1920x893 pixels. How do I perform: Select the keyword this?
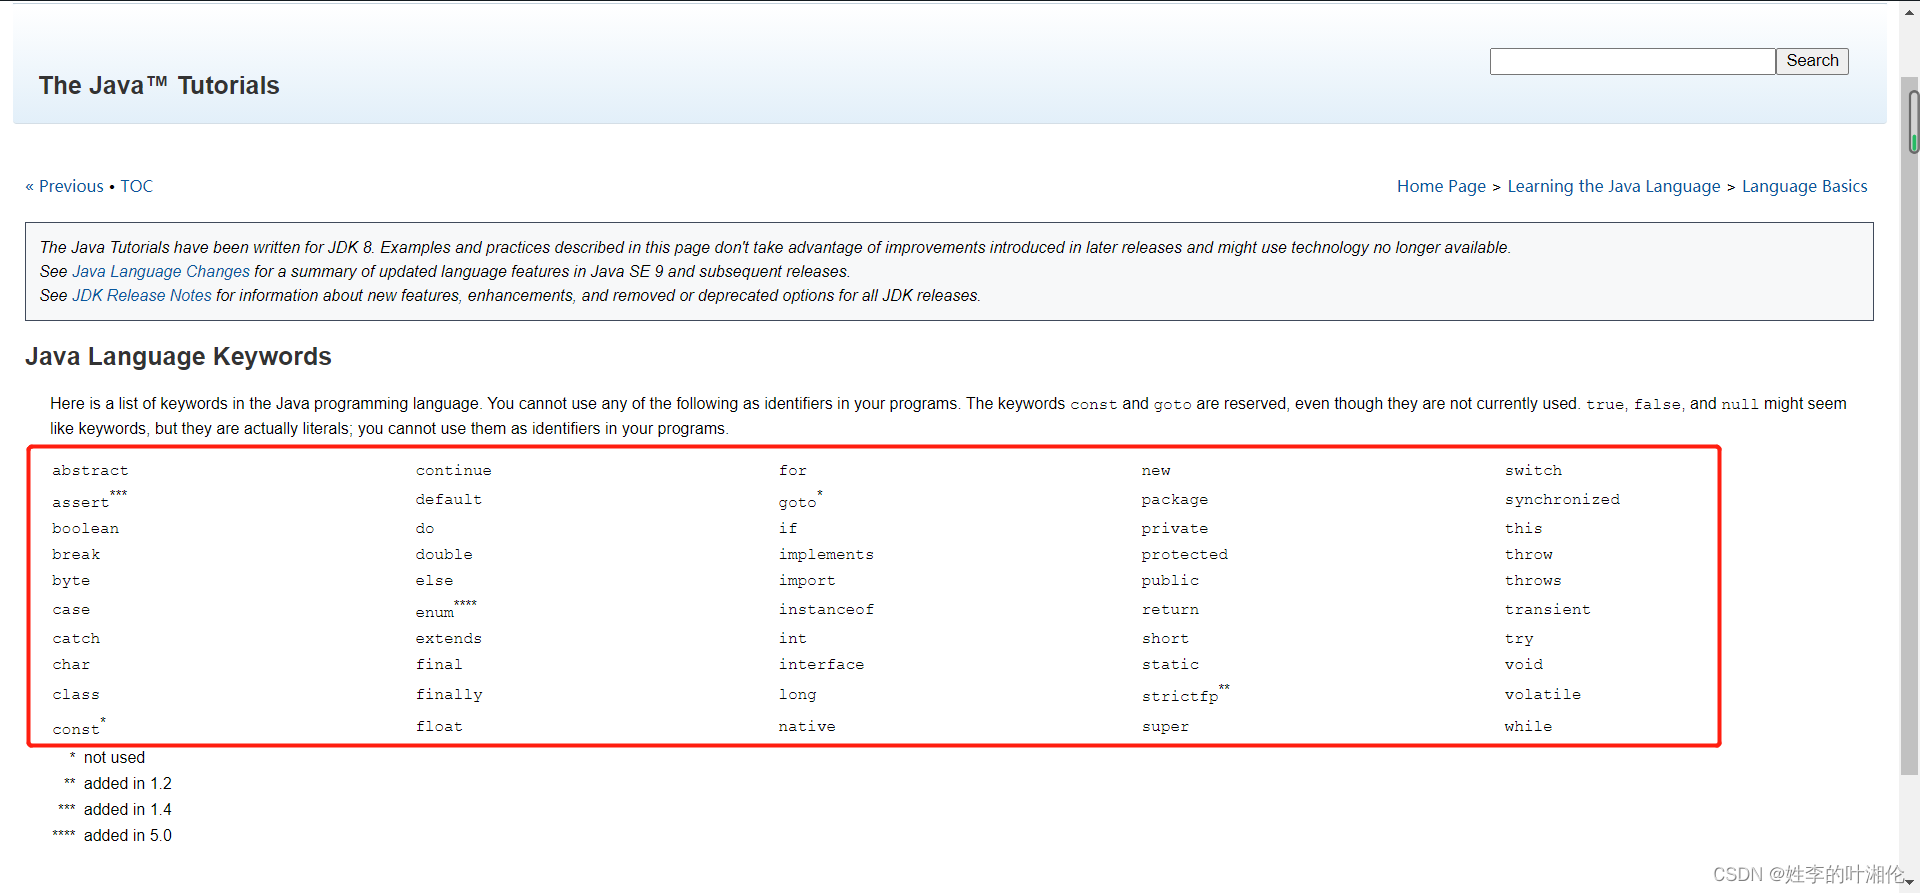[1523, 528]
